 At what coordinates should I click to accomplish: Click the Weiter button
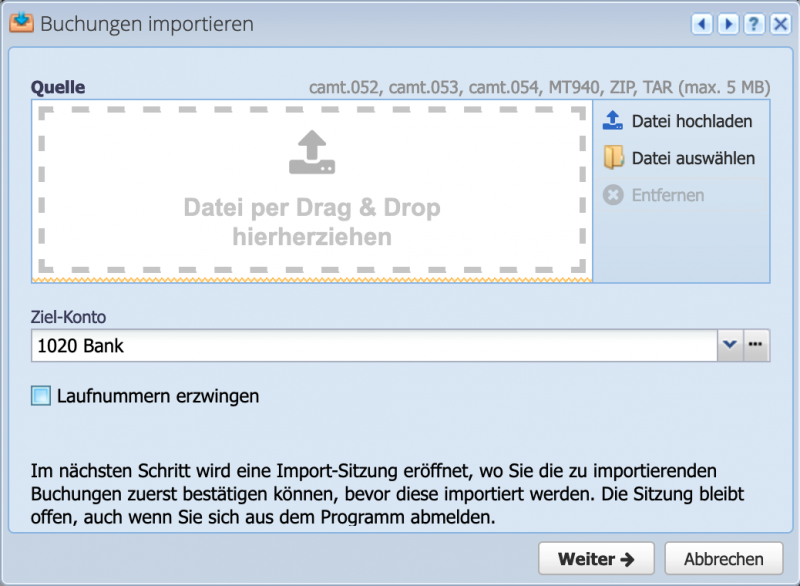tap(596, 558)
